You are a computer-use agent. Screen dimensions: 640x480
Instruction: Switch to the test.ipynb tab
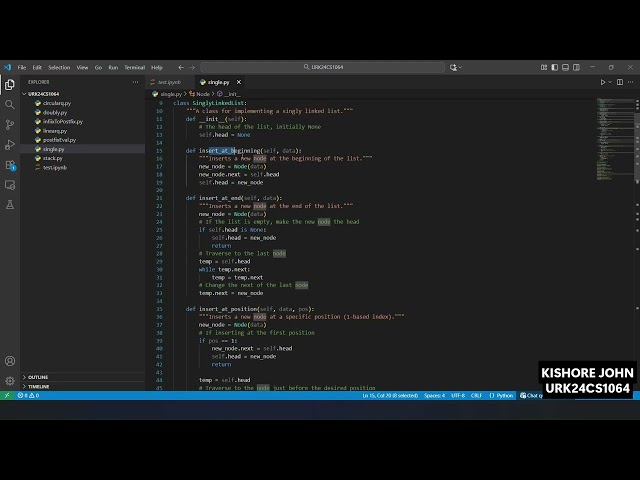point(168,82)
